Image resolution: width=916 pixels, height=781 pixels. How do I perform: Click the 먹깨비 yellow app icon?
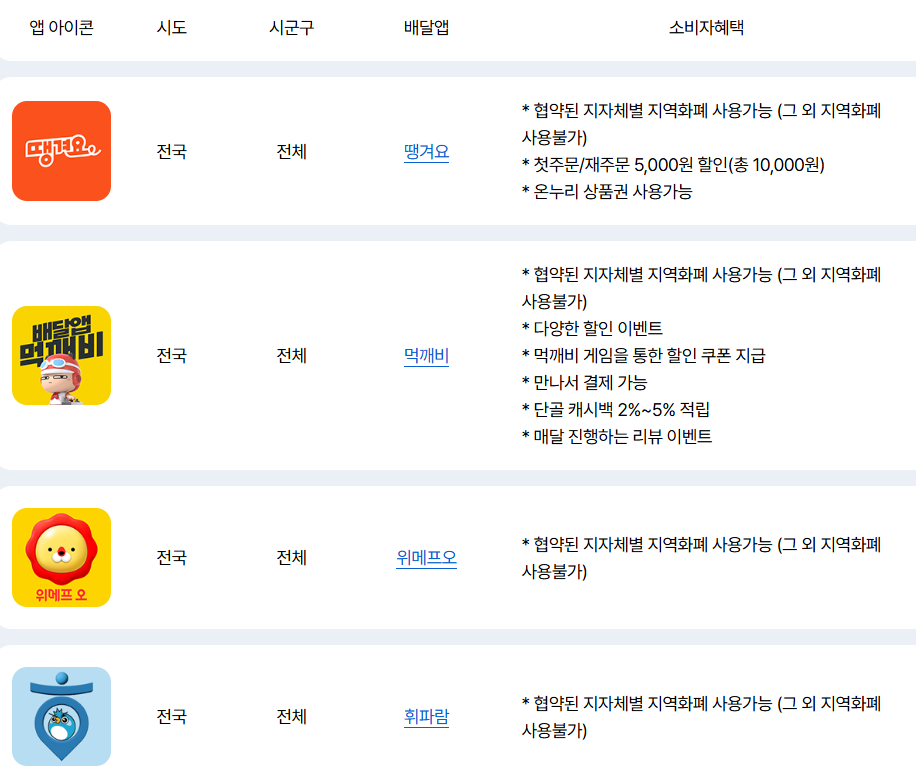tap(61, 355)
